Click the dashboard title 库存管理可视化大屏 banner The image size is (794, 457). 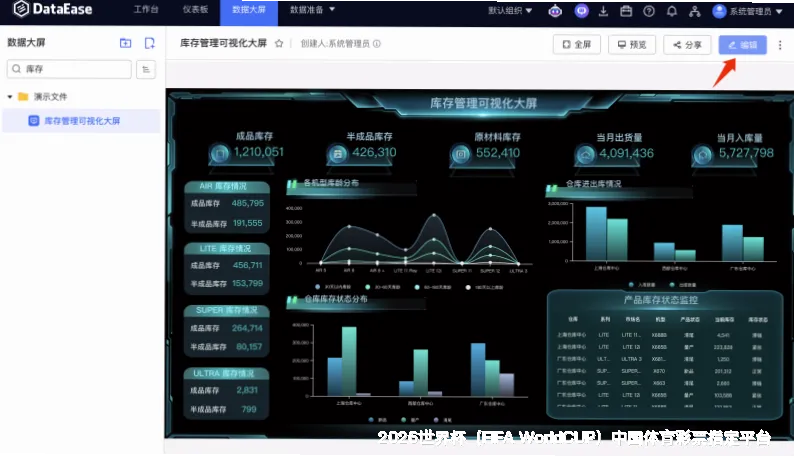click(483, 103)
